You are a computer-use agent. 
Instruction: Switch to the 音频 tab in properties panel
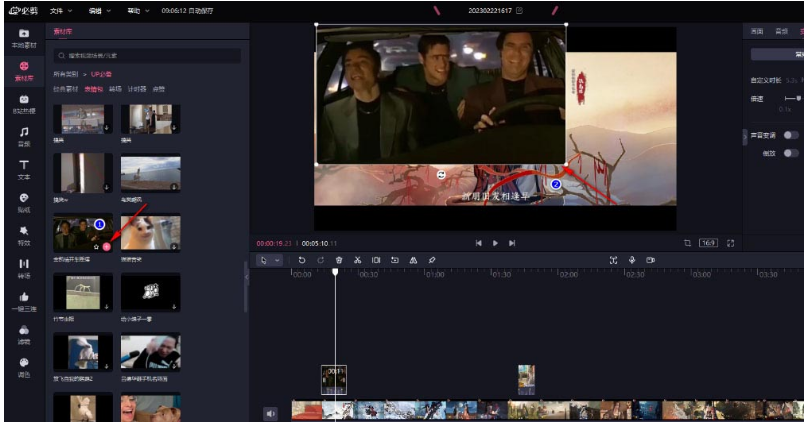(781, 32)
